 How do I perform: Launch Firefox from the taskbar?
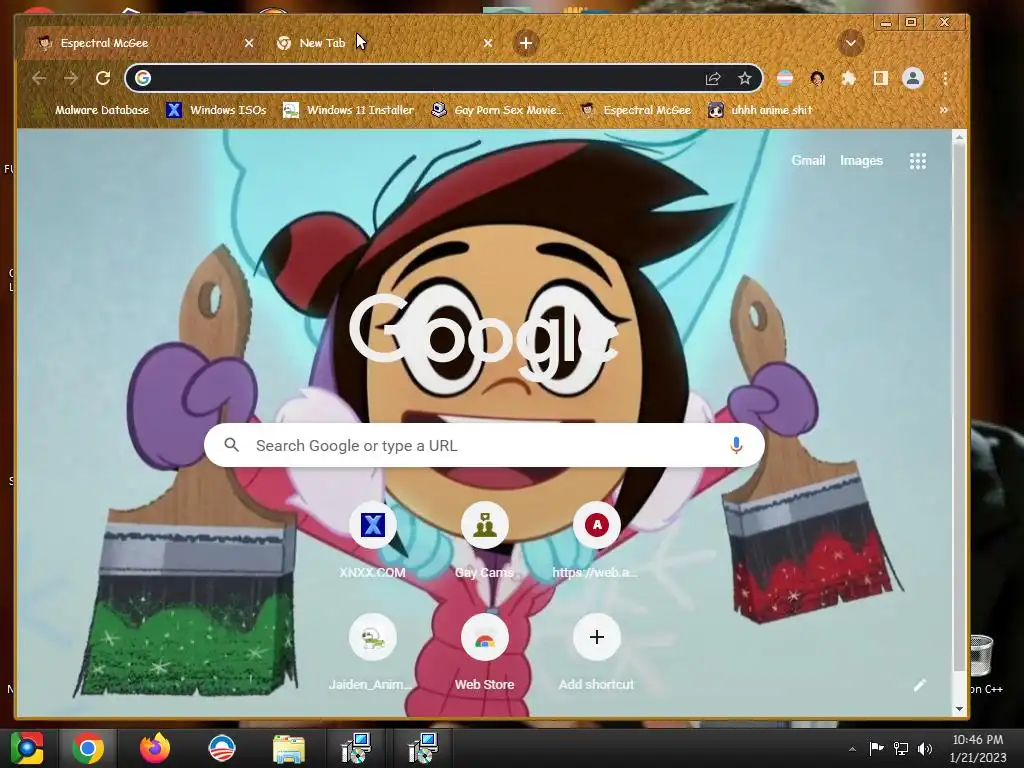155,748
